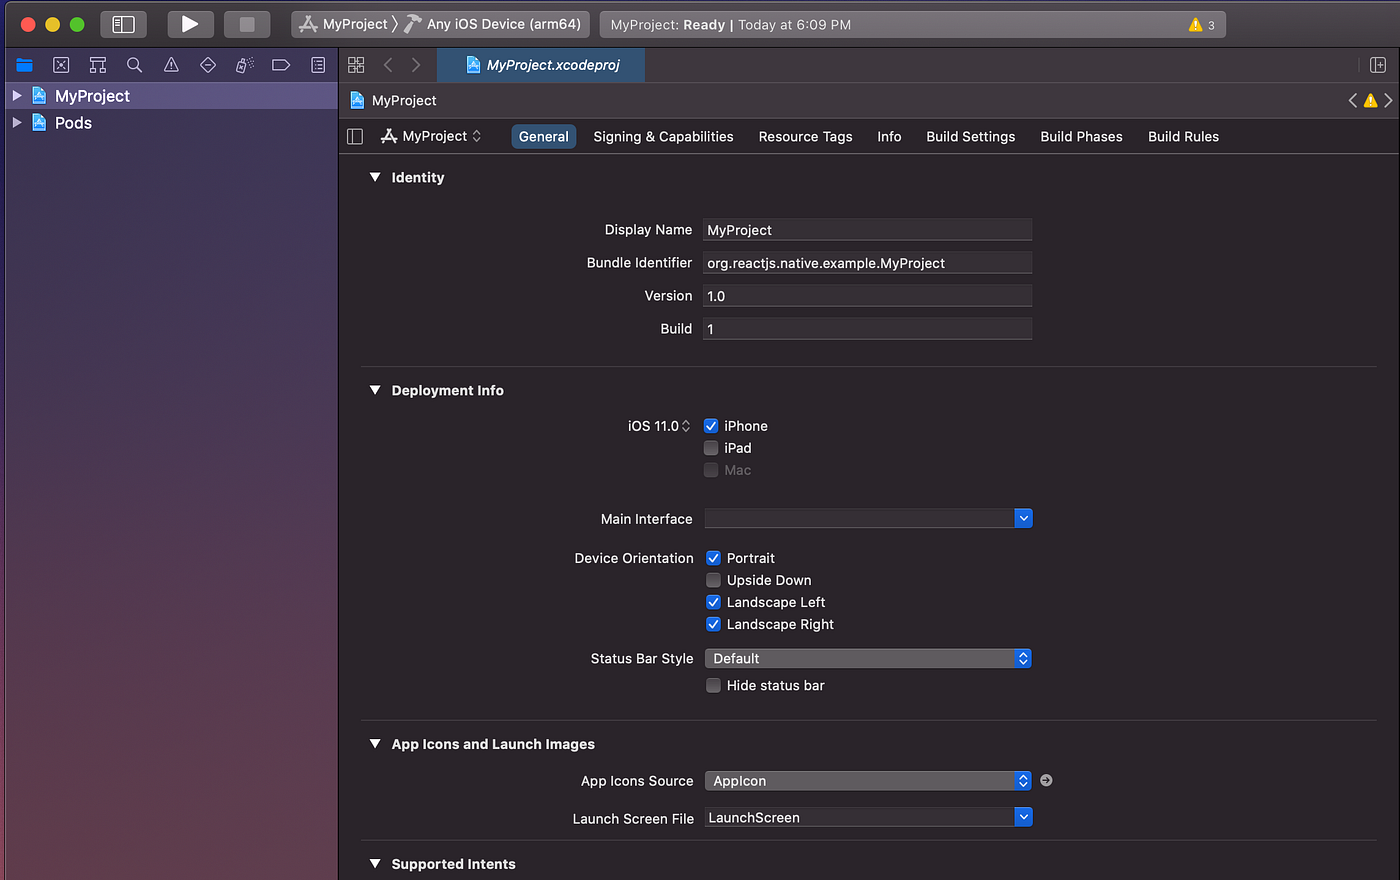This screenshot has width=1400, height=880.
Task: Enable the iPad deployment checkbox
Action: [x=711, y=447]
